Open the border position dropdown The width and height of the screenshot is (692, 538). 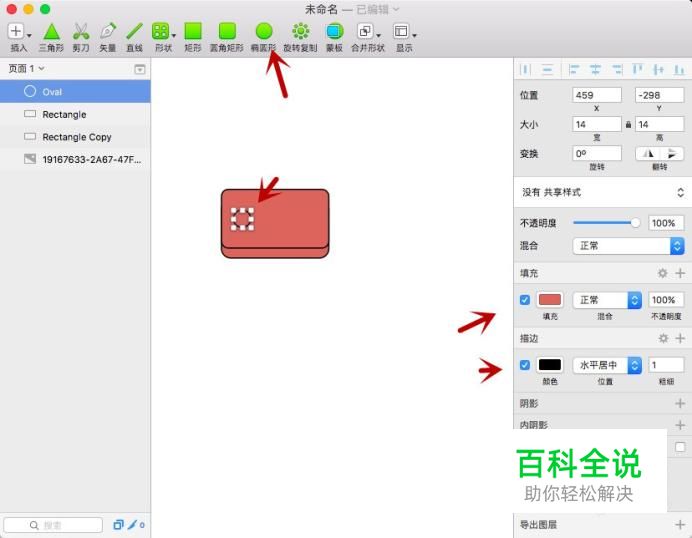607,365
